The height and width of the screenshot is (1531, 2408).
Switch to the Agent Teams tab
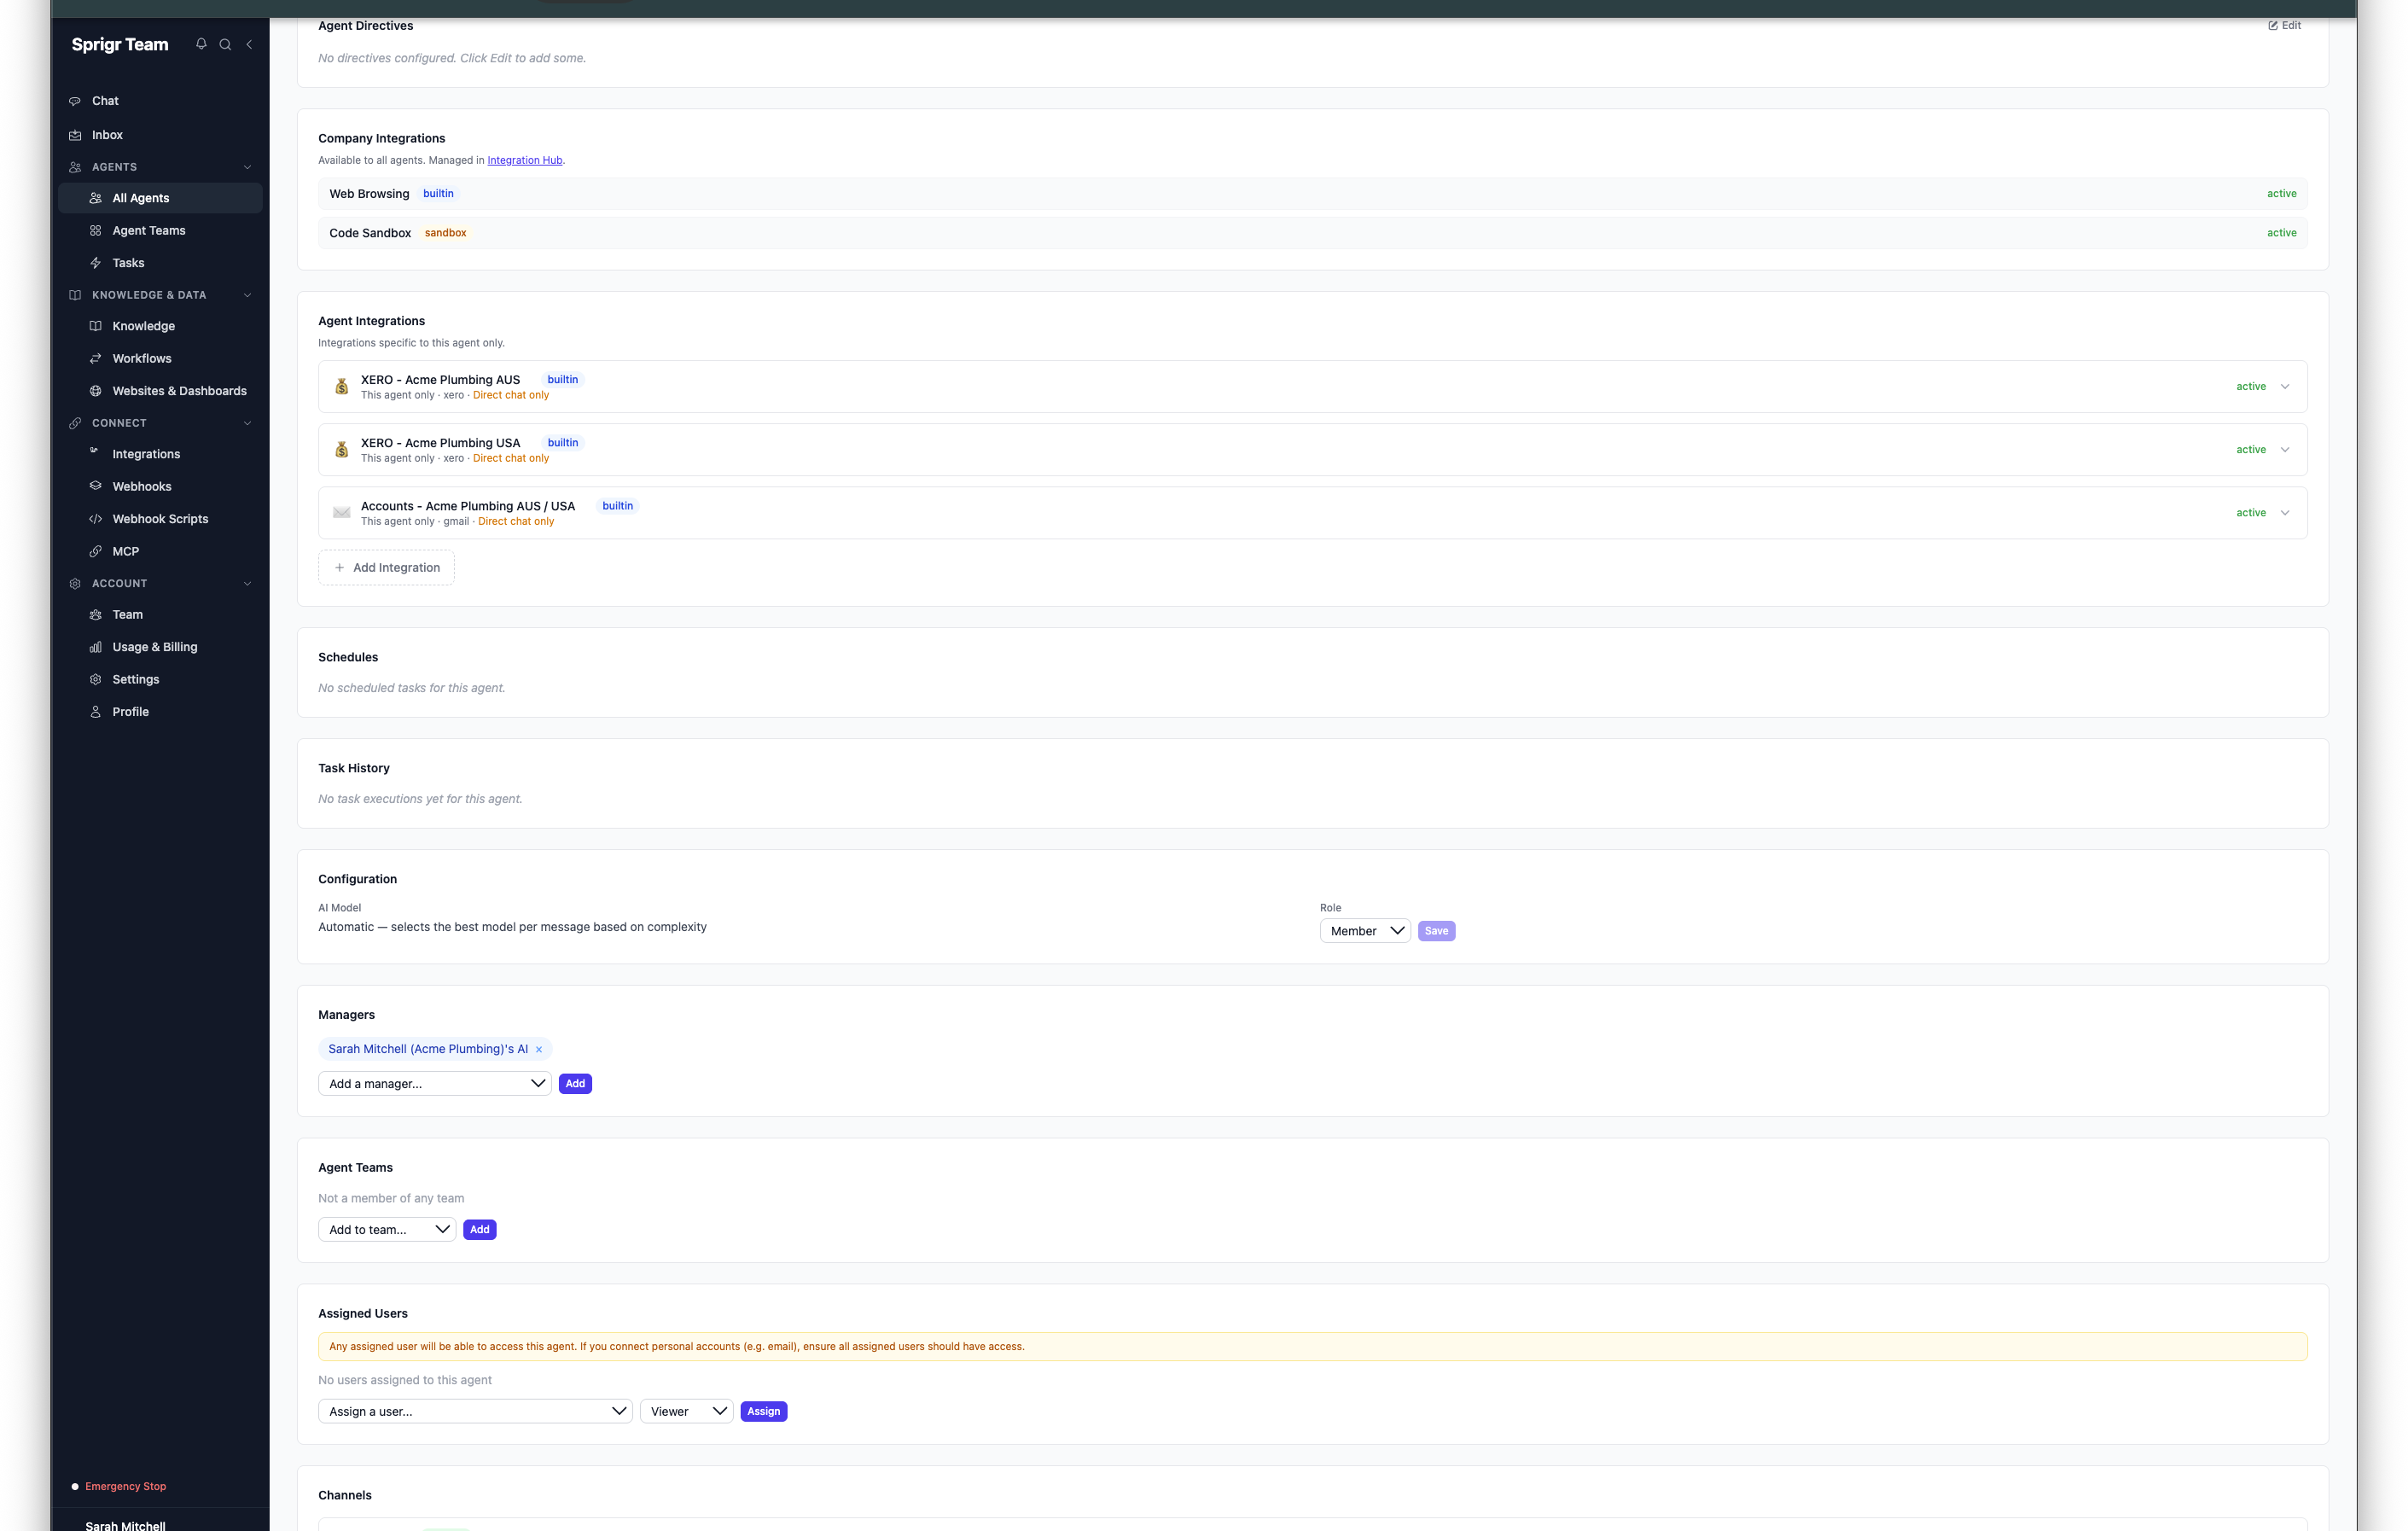[x=149, y=230]
